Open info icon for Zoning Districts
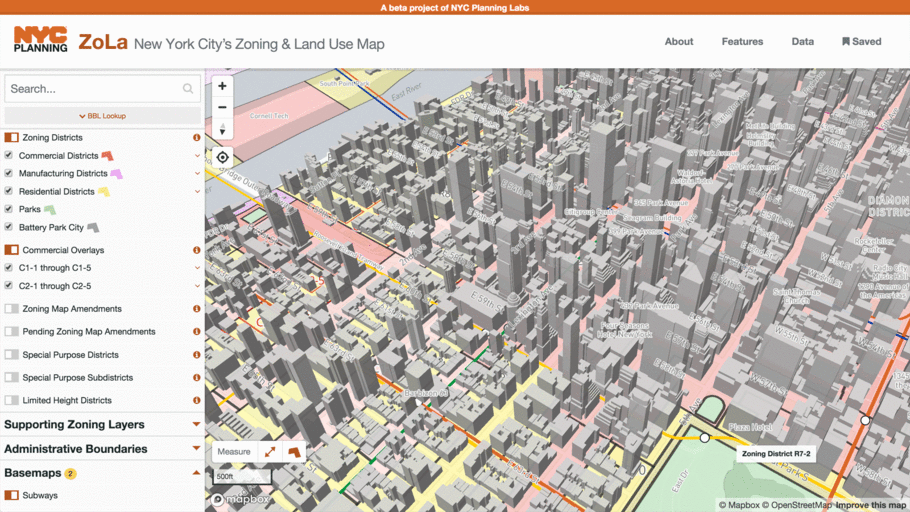 click(x=197, y=138)
